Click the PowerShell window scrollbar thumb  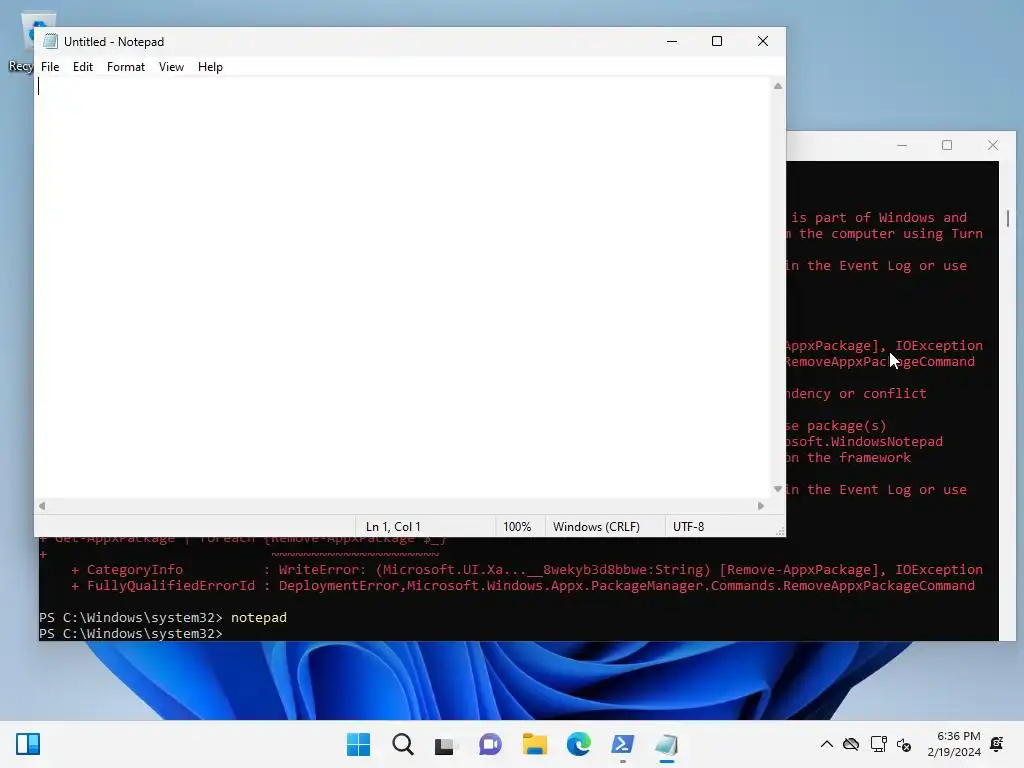[x=1008, y=218]
